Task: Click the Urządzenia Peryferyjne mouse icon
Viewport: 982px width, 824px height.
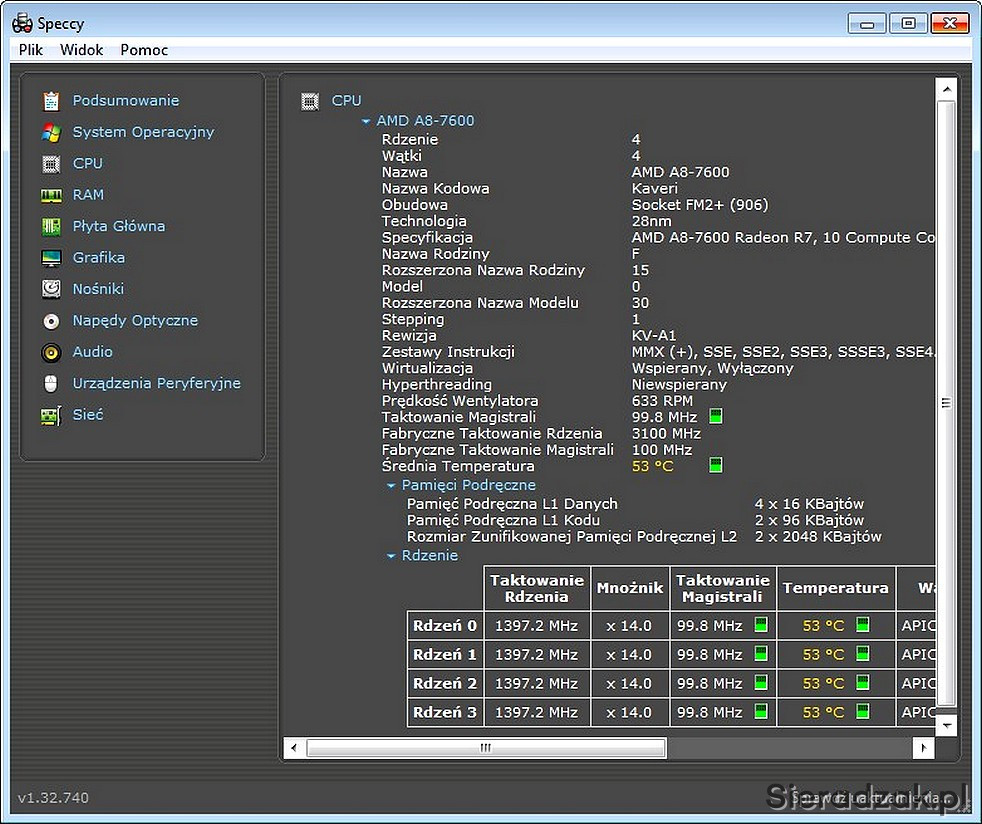Action: click(x=51, y=383)
